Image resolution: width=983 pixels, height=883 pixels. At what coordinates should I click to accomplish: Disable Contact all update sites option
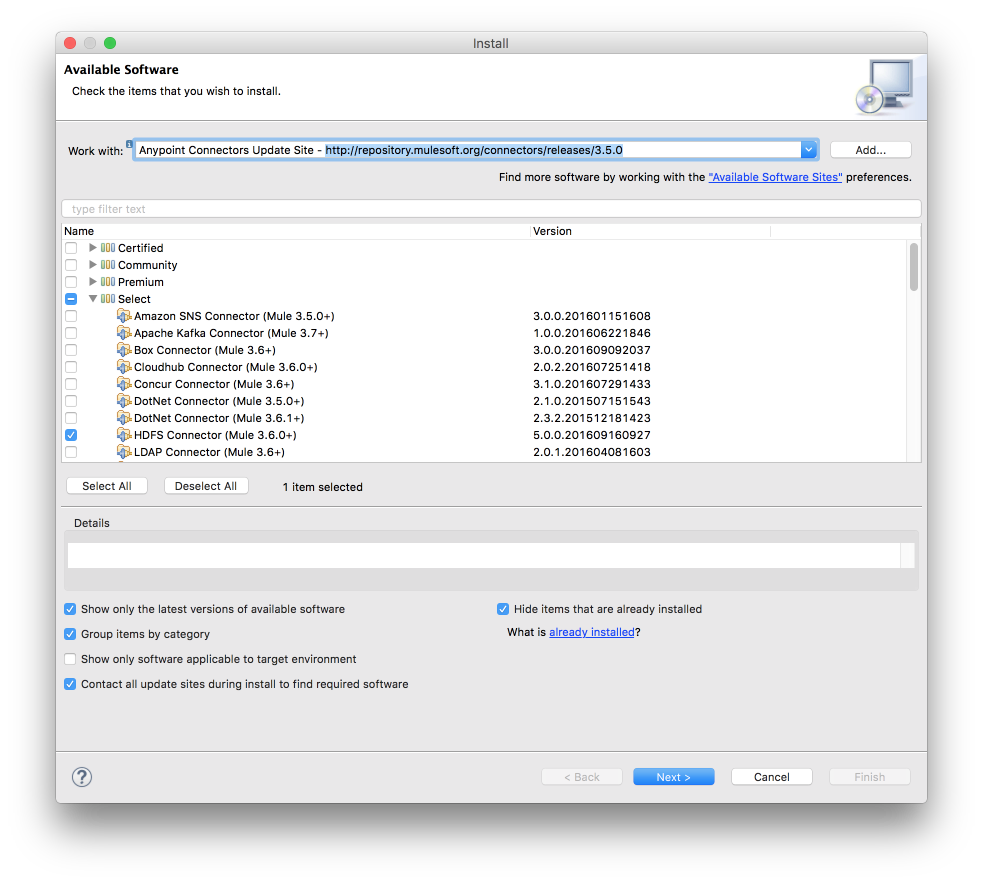tap(70, 684)
